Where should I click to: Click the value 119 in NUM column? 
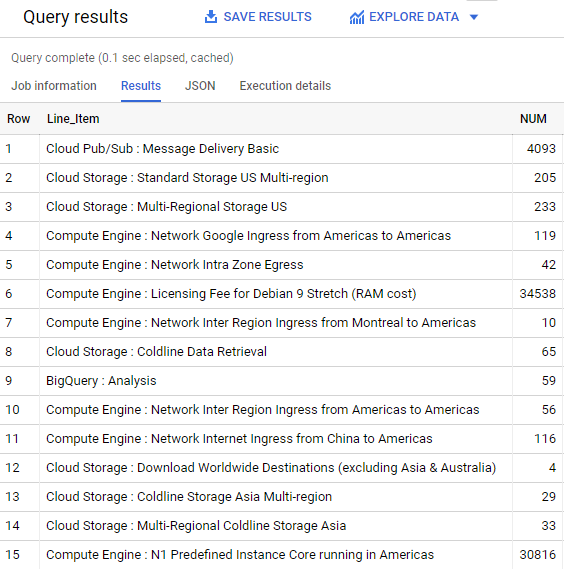pyautogui.click(x=545, y=236)
